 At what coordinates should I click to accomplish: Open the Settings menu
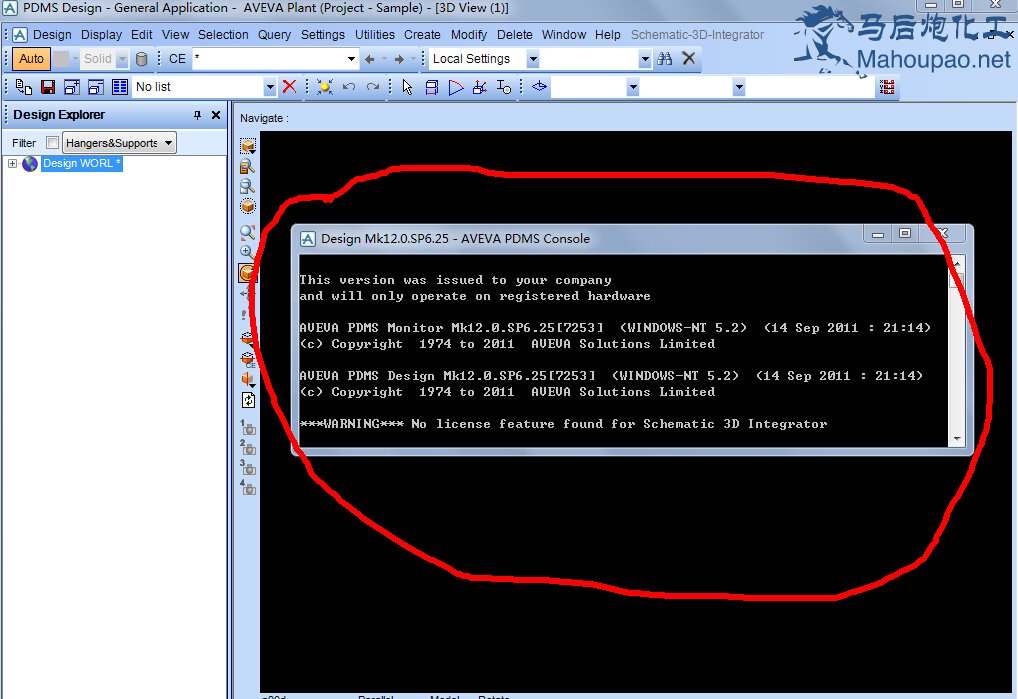(323, 35)
